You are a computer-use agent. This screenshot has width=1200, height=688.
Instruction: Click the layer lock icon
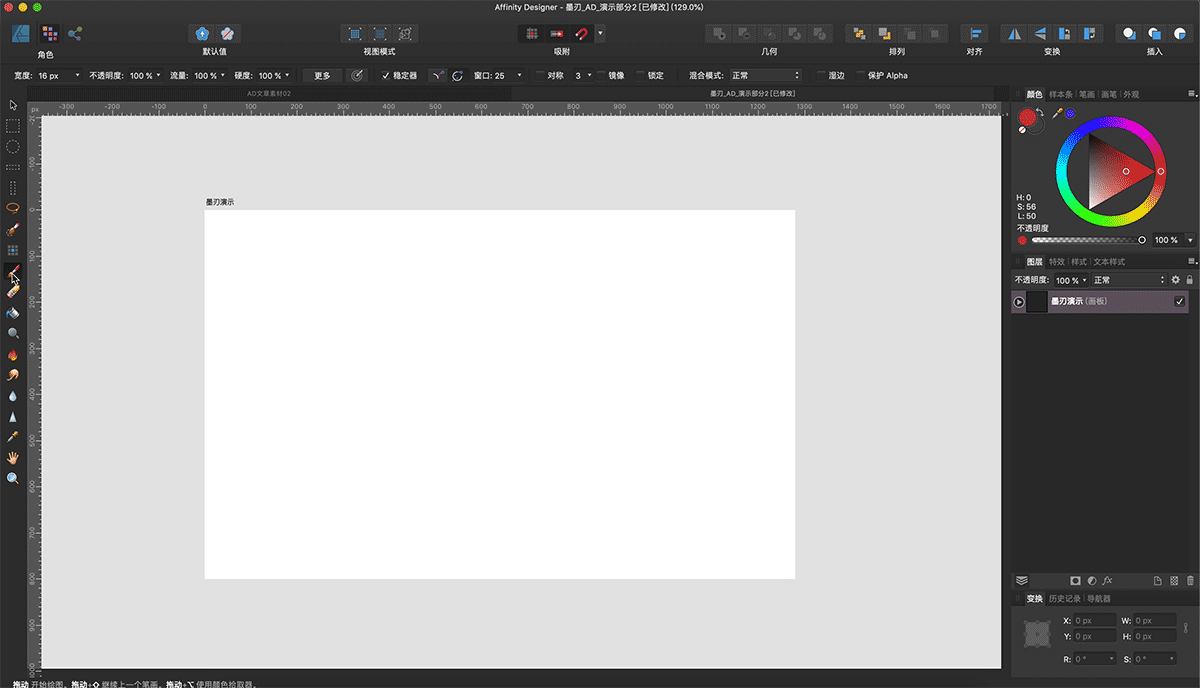point(1189,280)
